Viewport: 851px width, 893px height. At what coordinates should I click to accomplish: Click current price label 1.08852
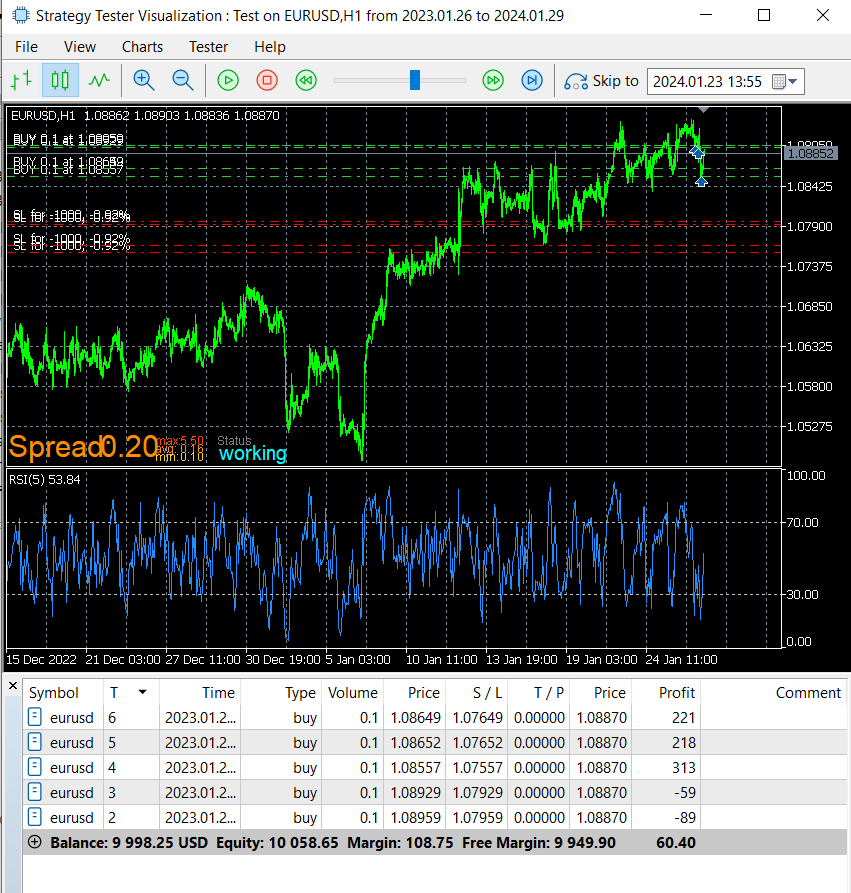tap(811, 153)
